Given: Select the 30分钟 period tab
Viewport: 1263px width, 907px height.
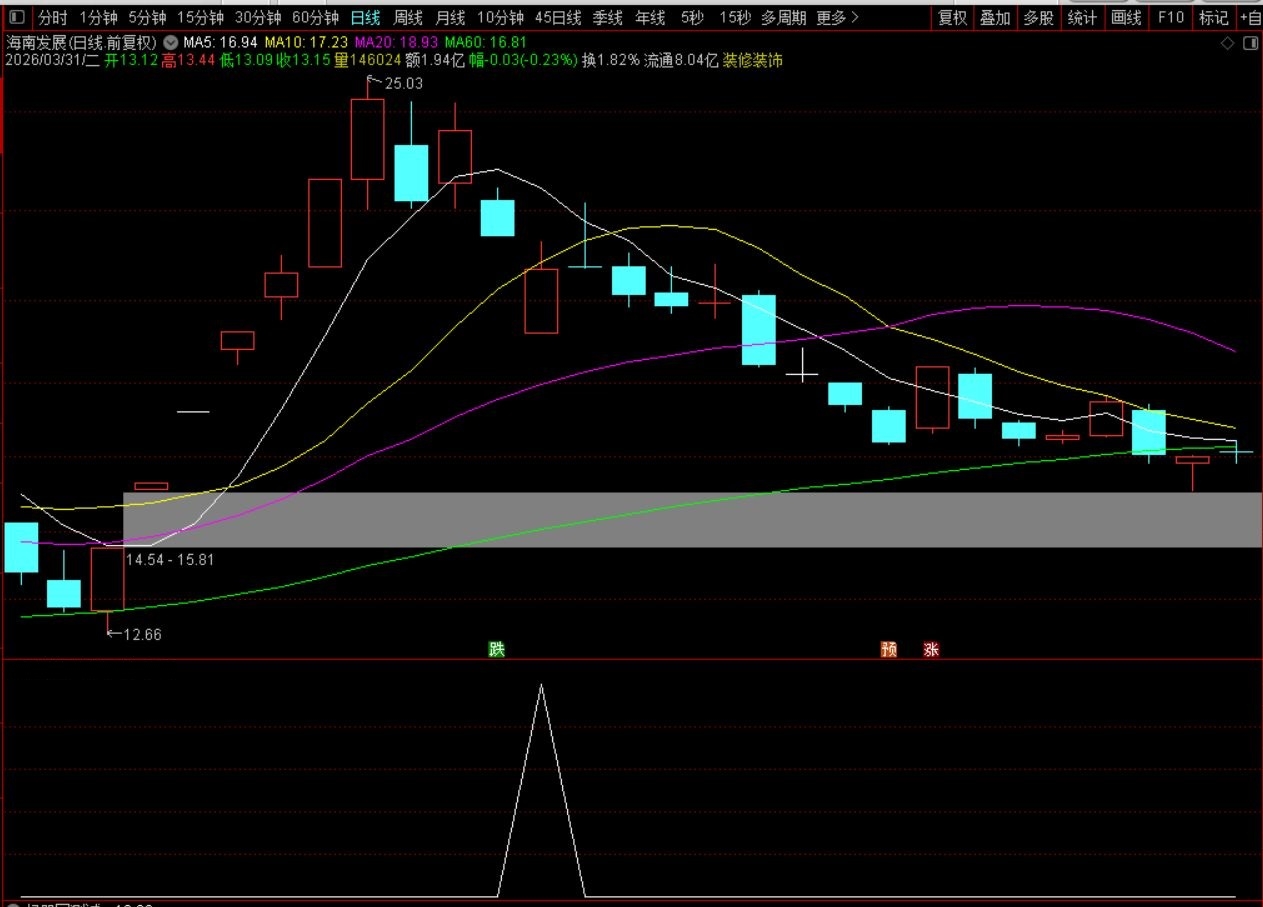Looking at the screenshot, I should (258, 17).
